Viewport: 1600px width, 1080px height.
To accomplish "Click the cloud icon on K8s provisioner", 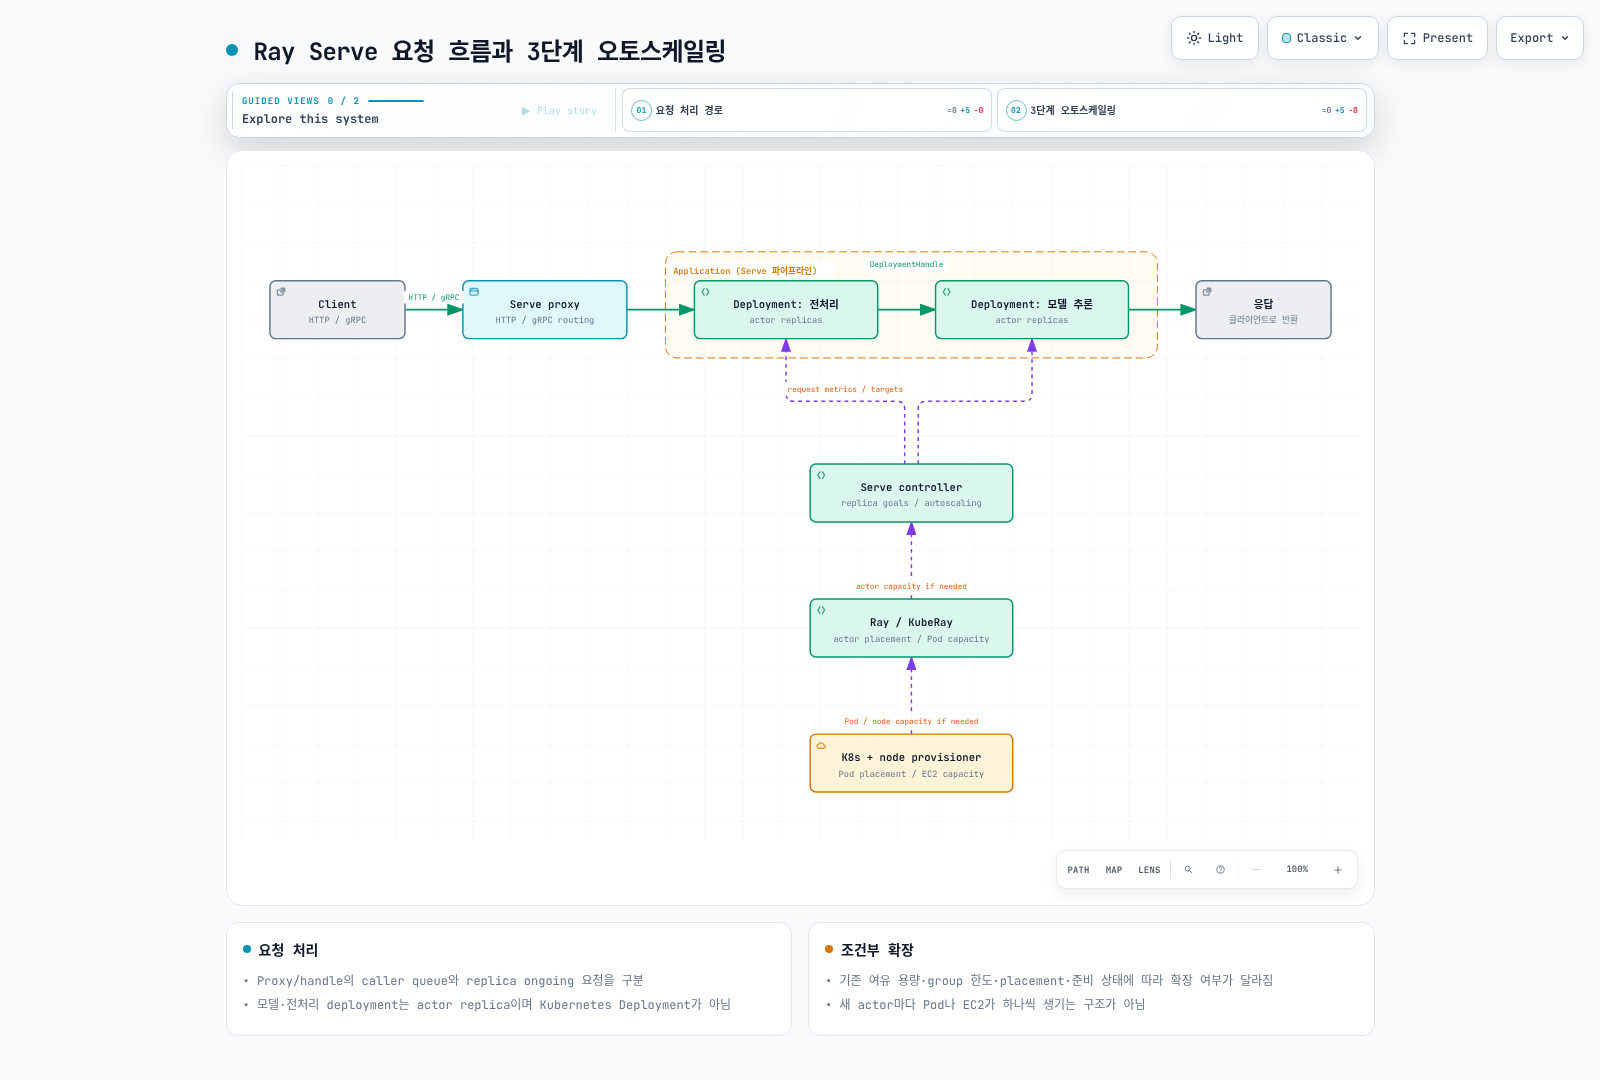I will click(821, 745).
